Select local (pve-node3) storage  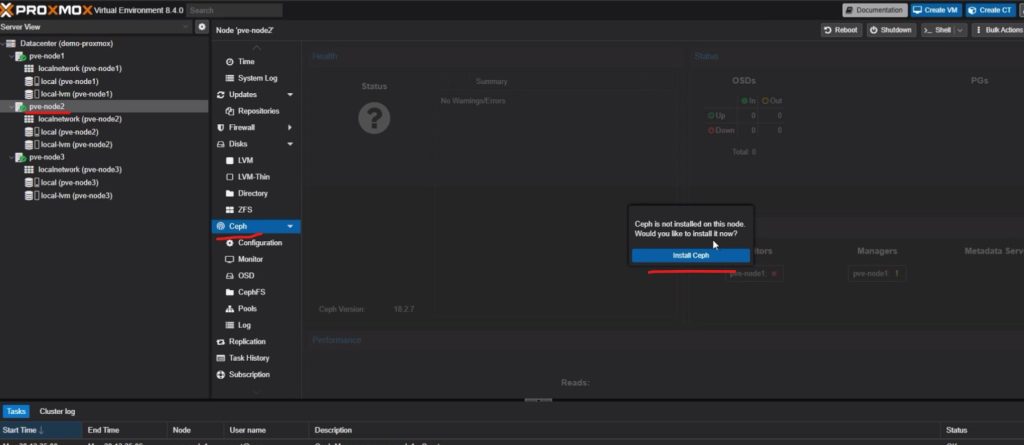click(69, 183)
